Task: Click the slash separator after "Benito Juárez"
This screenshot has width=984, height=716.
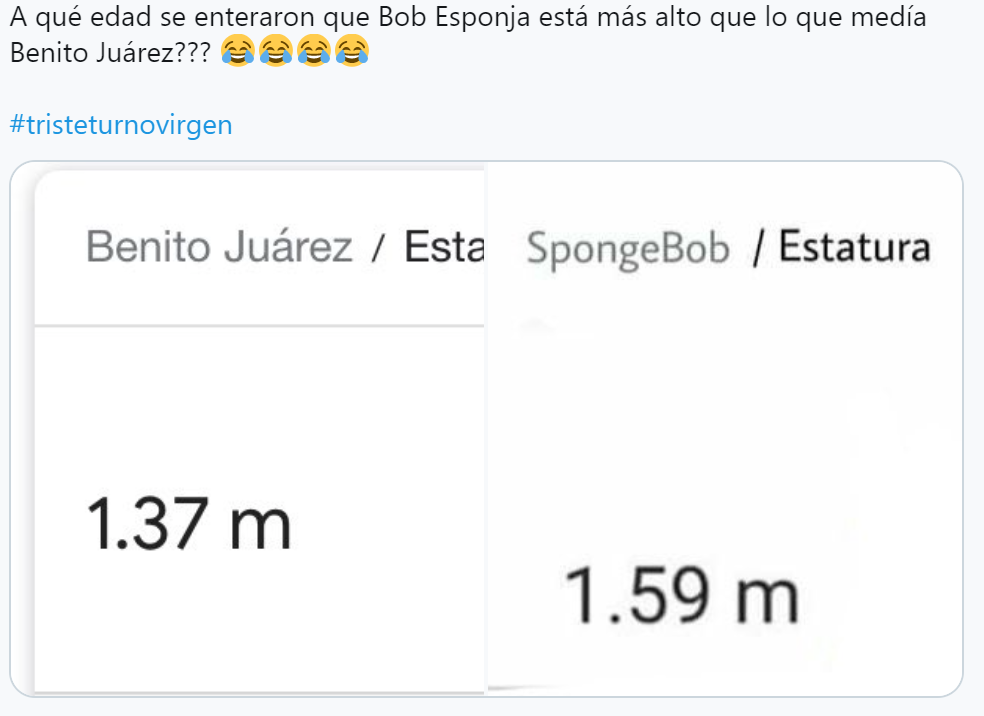Action: [378, 248]
